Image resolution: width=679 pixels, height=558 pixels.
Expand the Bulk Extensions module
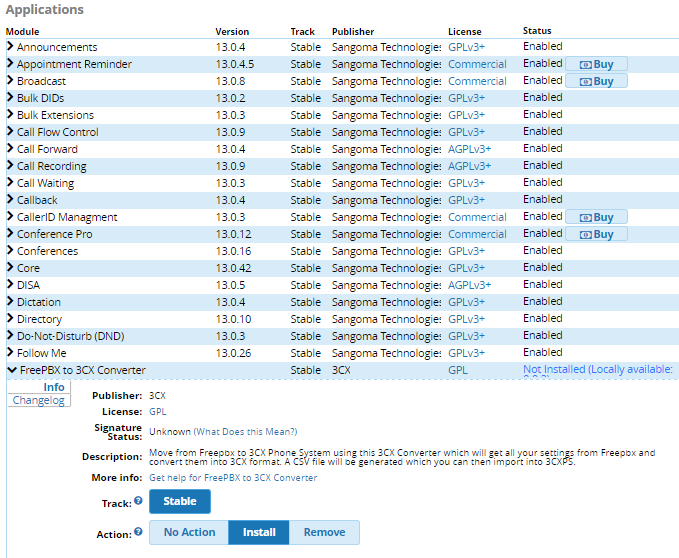point(10,114)
